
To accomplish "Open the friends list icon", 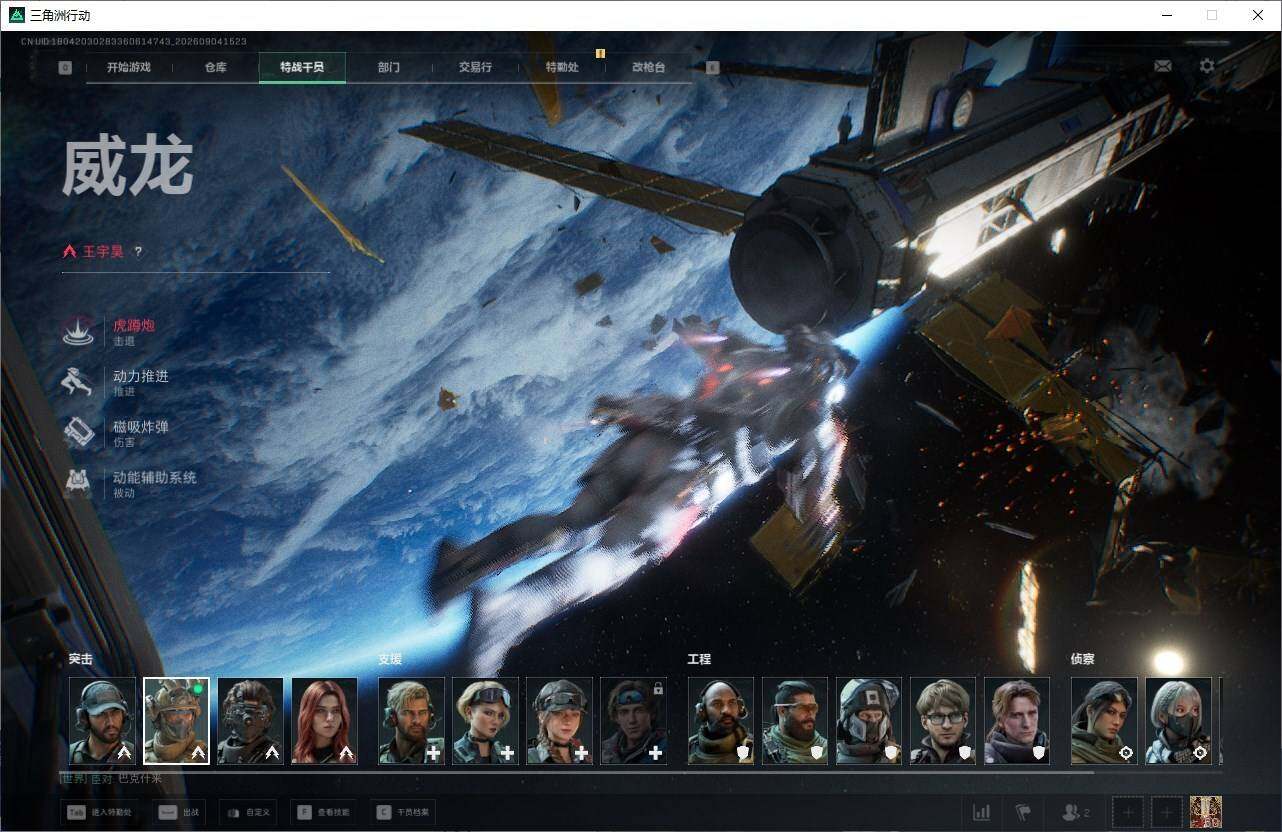I will point(1076,812).
